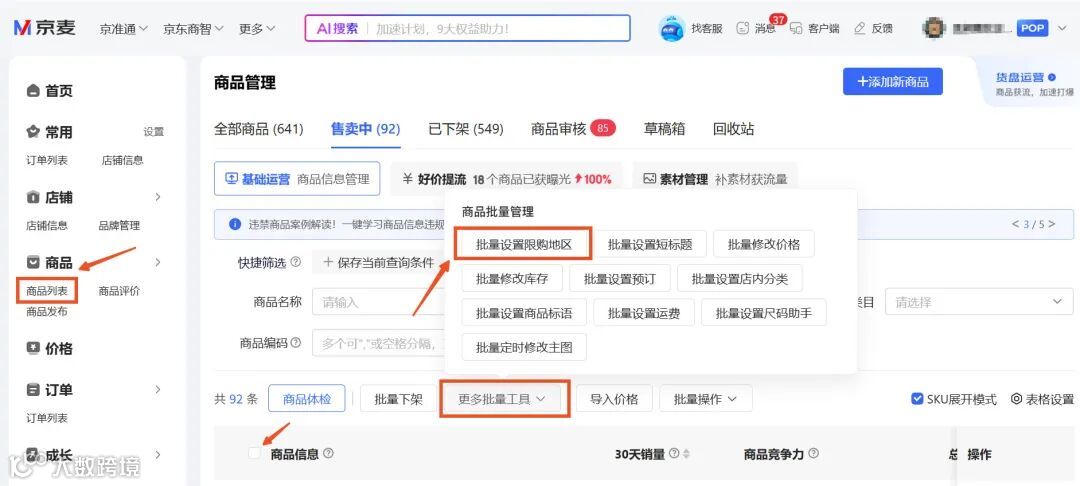Open the 找客服 robot icon
Viewport: 1080px width, 486px height.
point(672,28)
